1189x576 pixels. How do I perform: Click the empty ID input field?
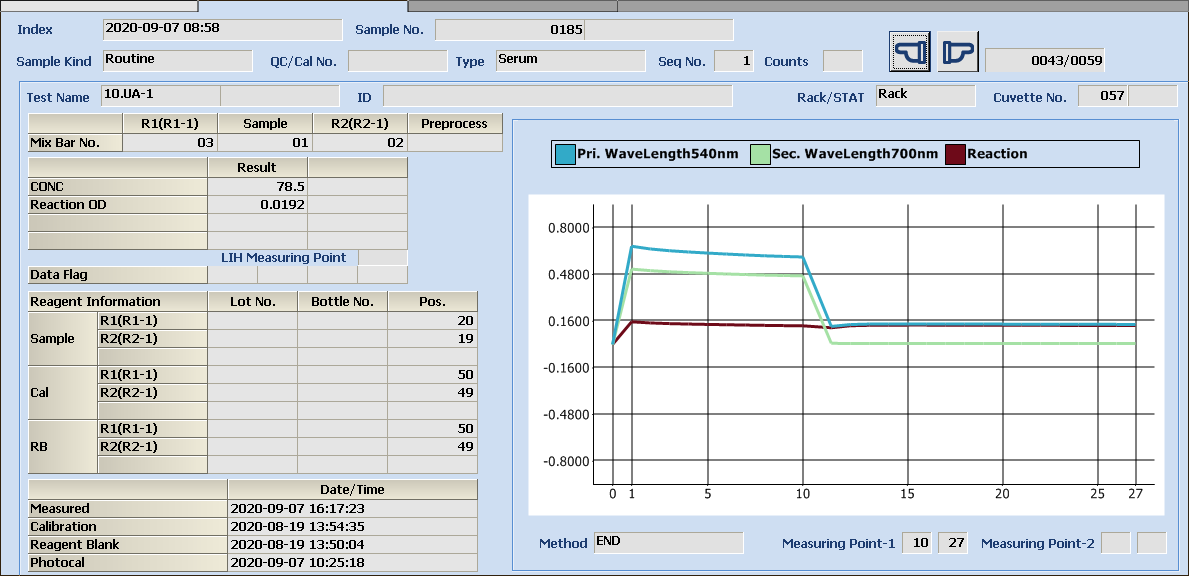coord(557,96)
